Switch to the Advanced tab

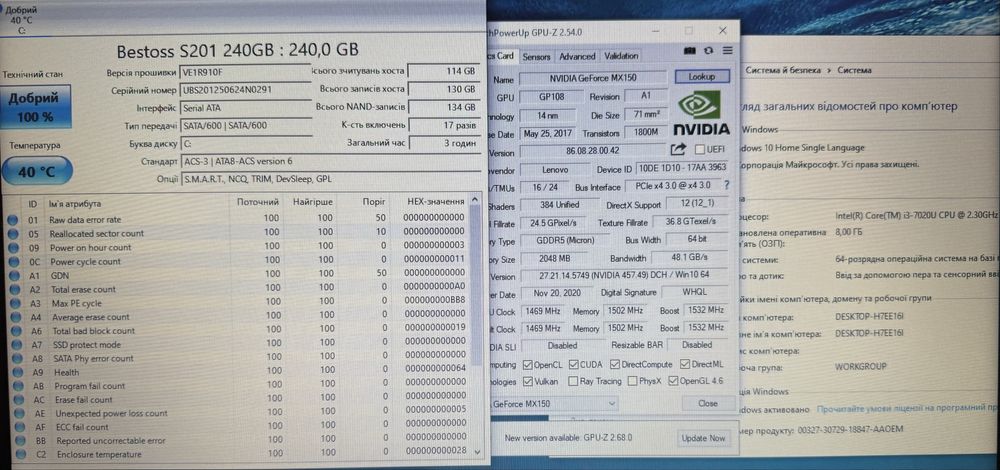tap(577, 57)
